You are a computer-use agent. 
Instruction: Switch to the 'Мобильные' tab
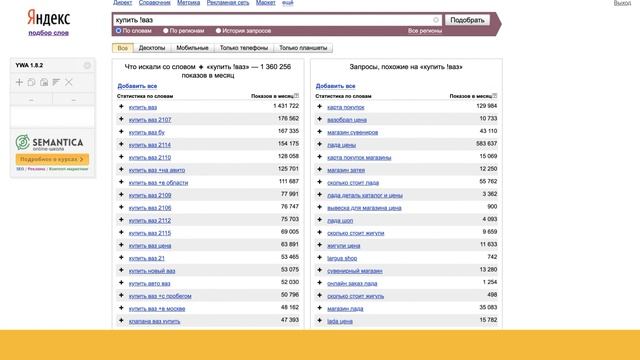pyautogui.click(x=192, y=48)
